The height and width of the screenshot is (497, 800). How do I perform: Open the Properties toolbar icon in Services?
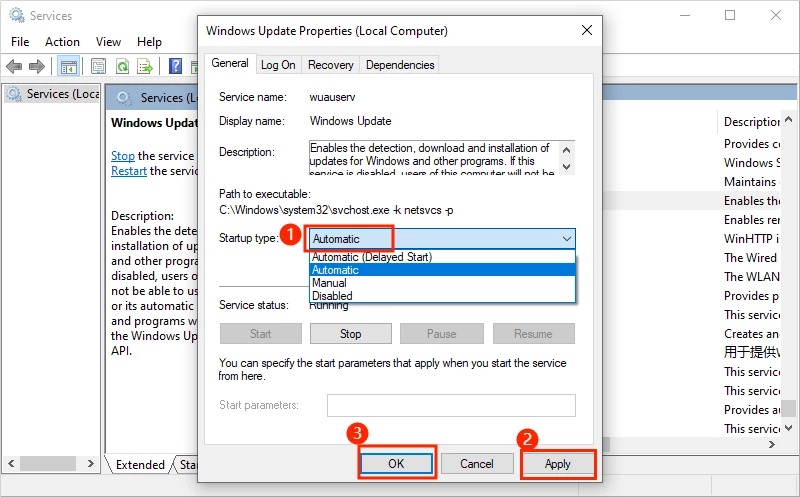coord(98,66)
